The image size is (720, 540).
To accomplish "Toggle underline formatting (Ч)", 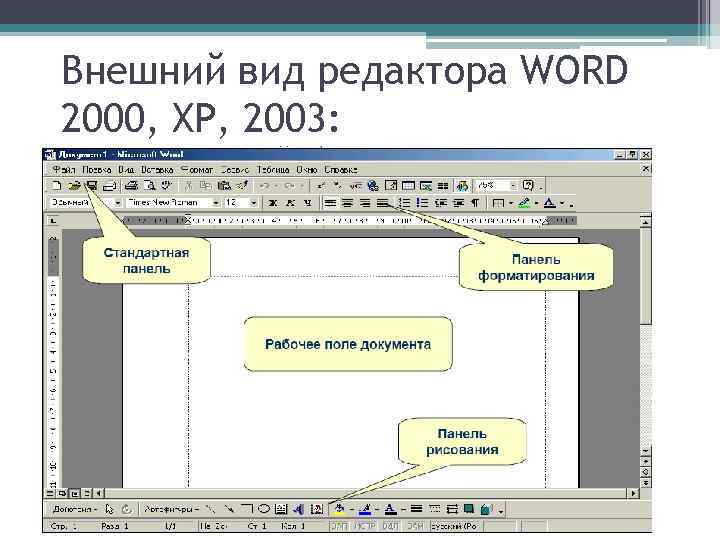I will pos(308,202).
